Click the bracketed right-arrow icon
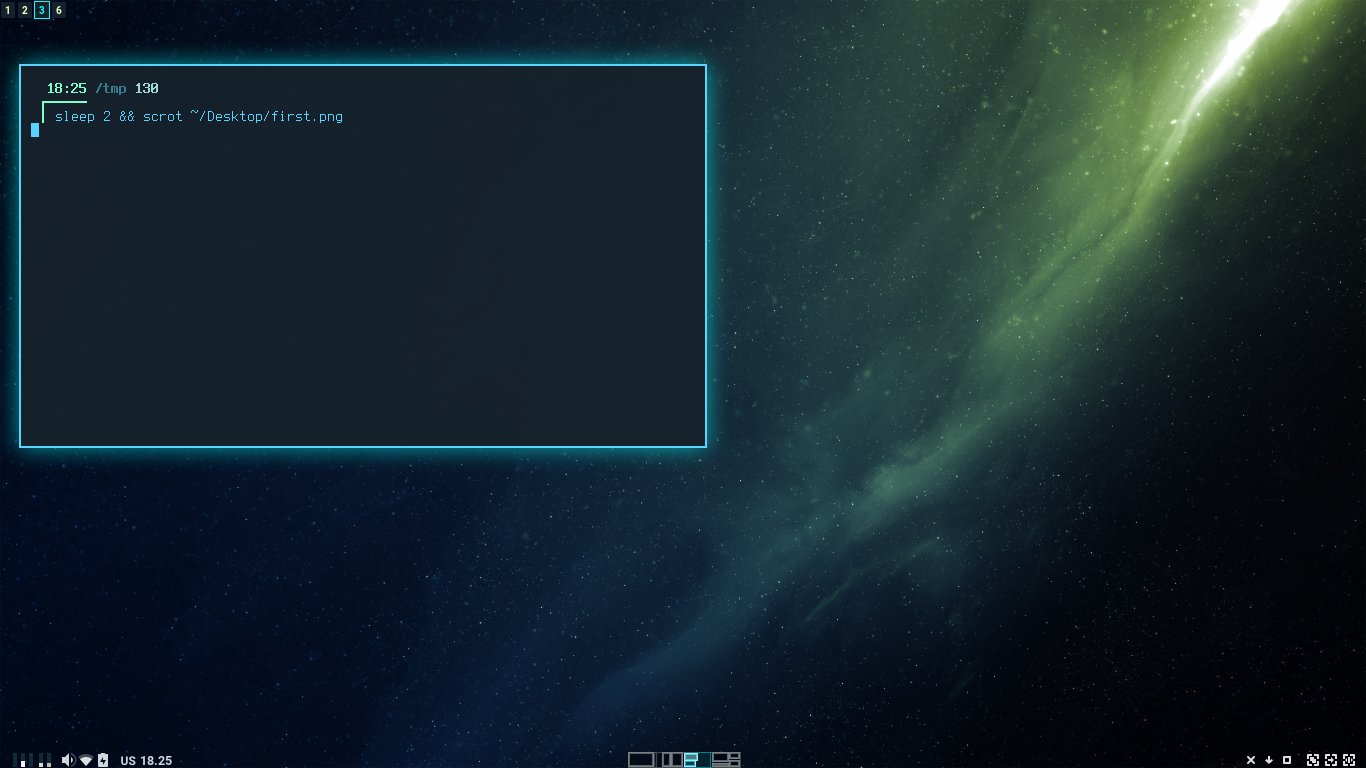This screenshot has height=768, width=1366. click(1331, 760)
